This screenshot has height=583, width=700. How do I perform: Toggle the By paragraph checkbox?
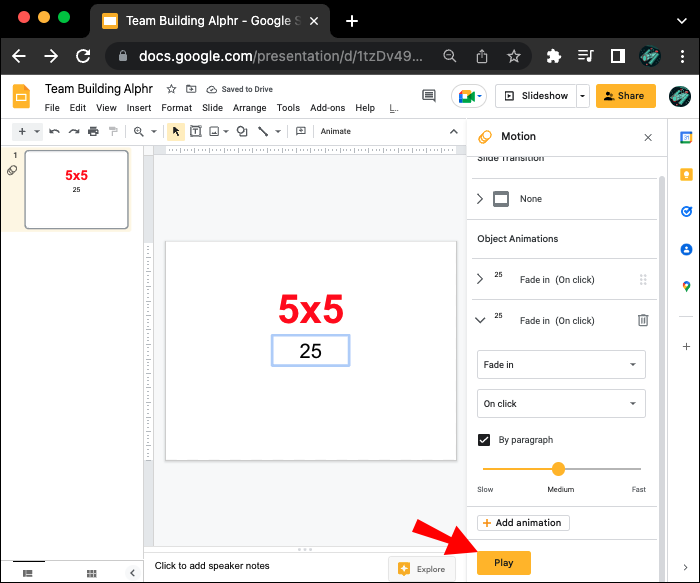[x=484, y=440]
